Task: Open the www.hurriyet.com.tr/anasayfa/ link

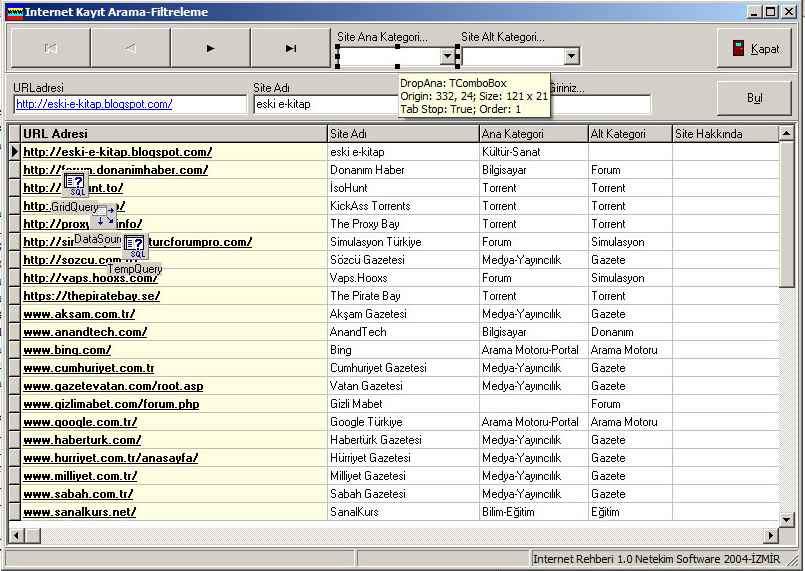Action: 110,458
